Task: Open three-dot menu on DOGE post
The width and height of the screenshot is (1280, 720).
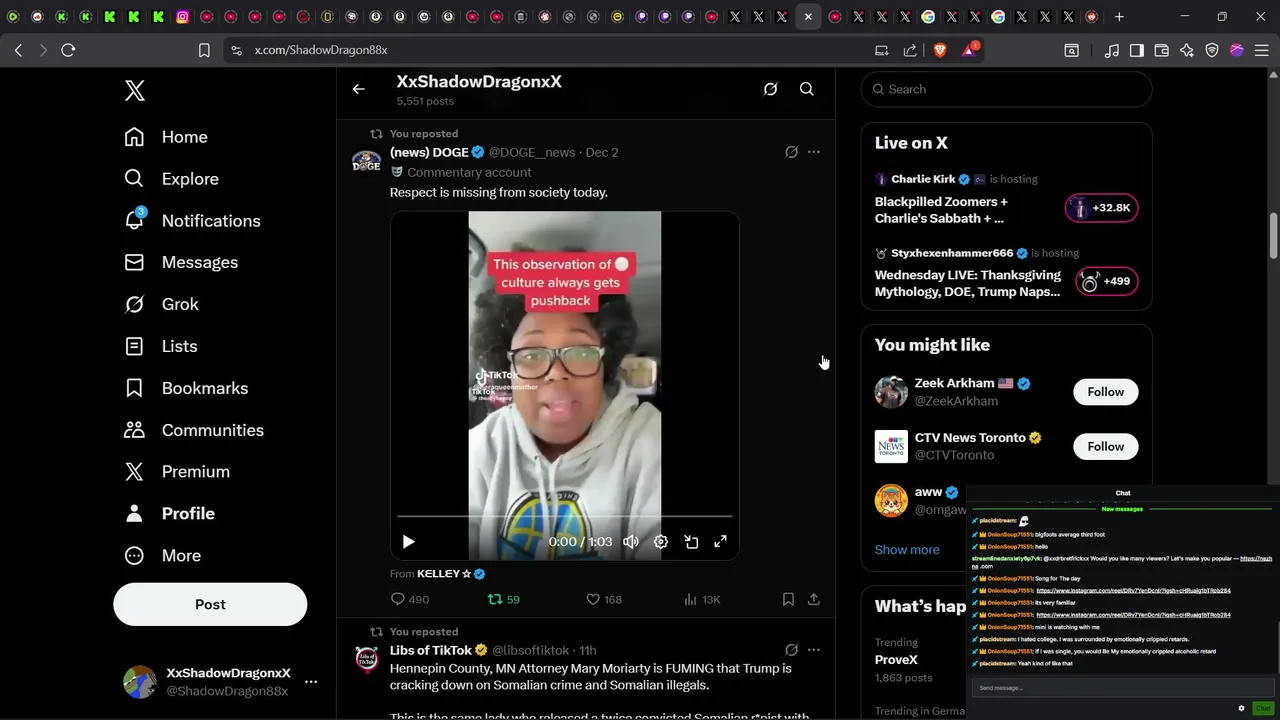Action: coord(814,152)
